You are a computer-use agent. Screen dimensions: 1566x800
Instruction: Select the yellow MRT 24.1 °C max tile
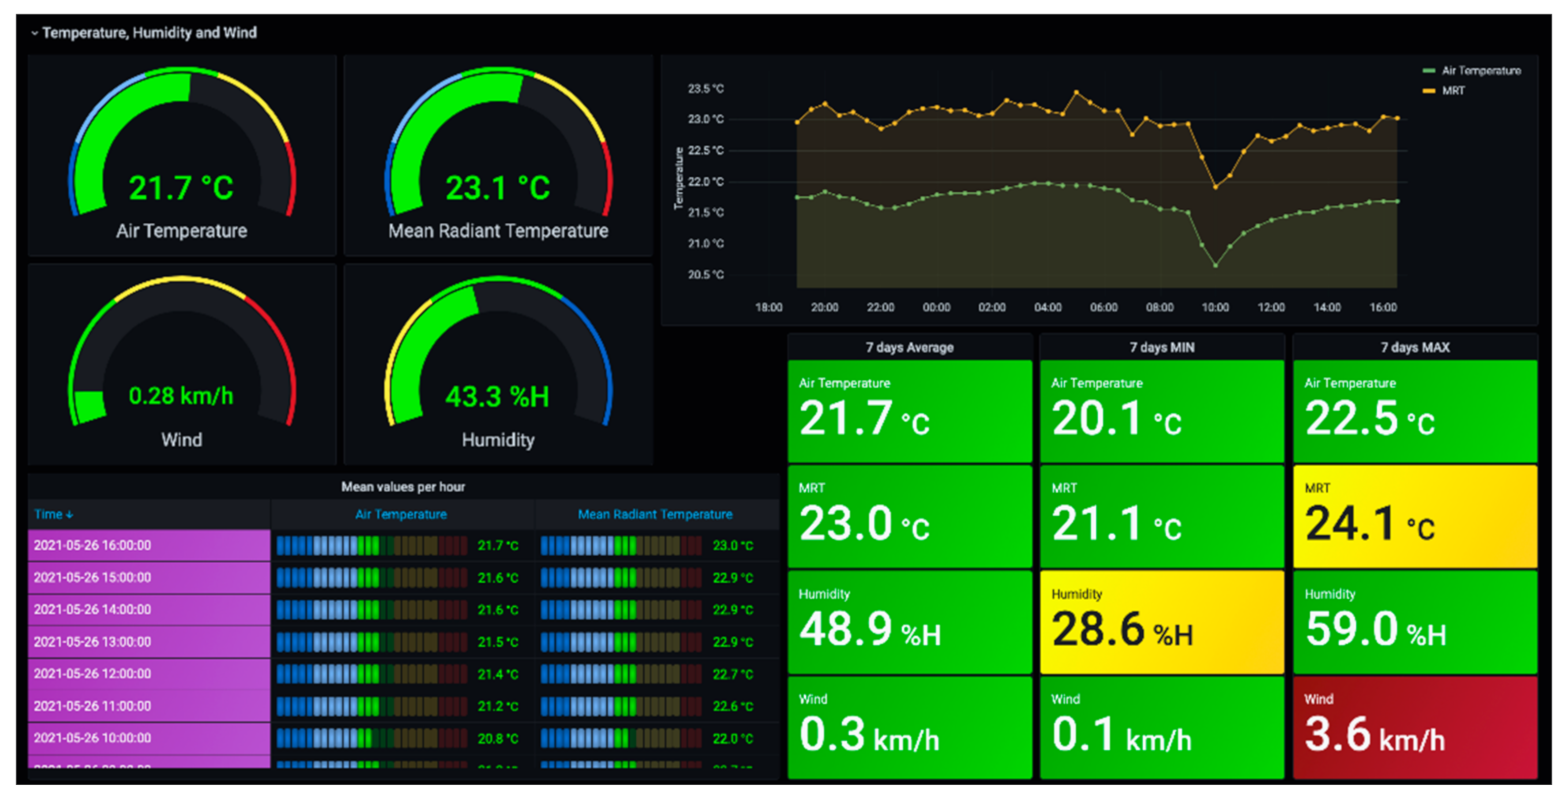pos(1414,516)
